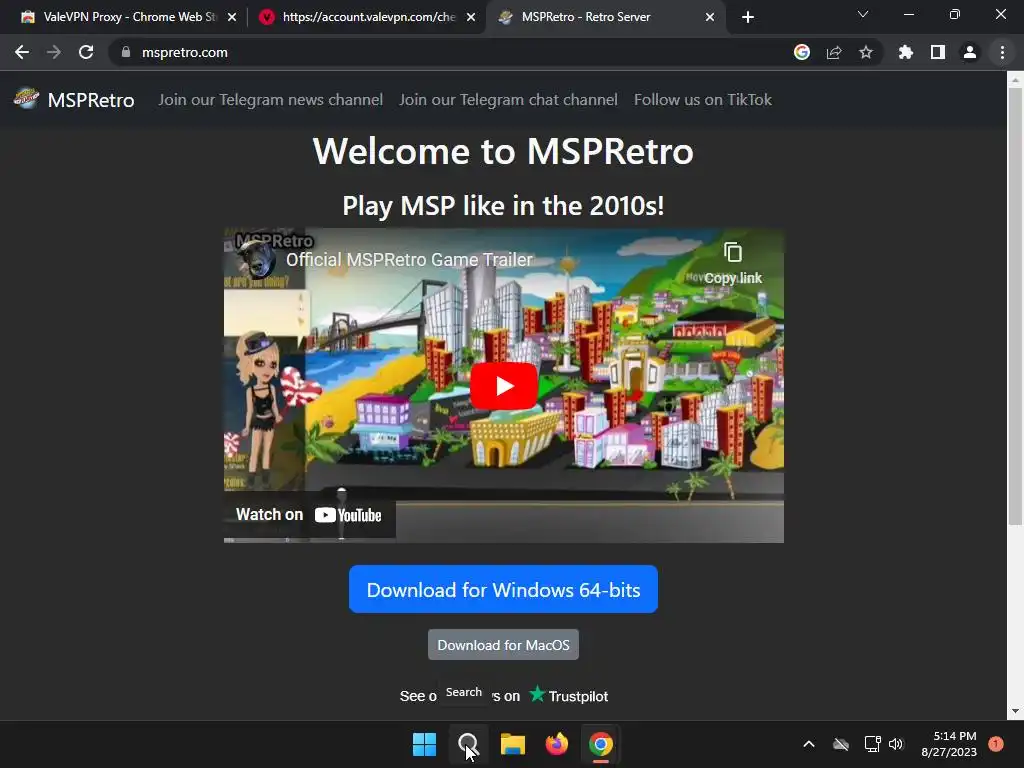1024x768 pixels.
Task: View site info via lock icon
Action: (126, 52)
